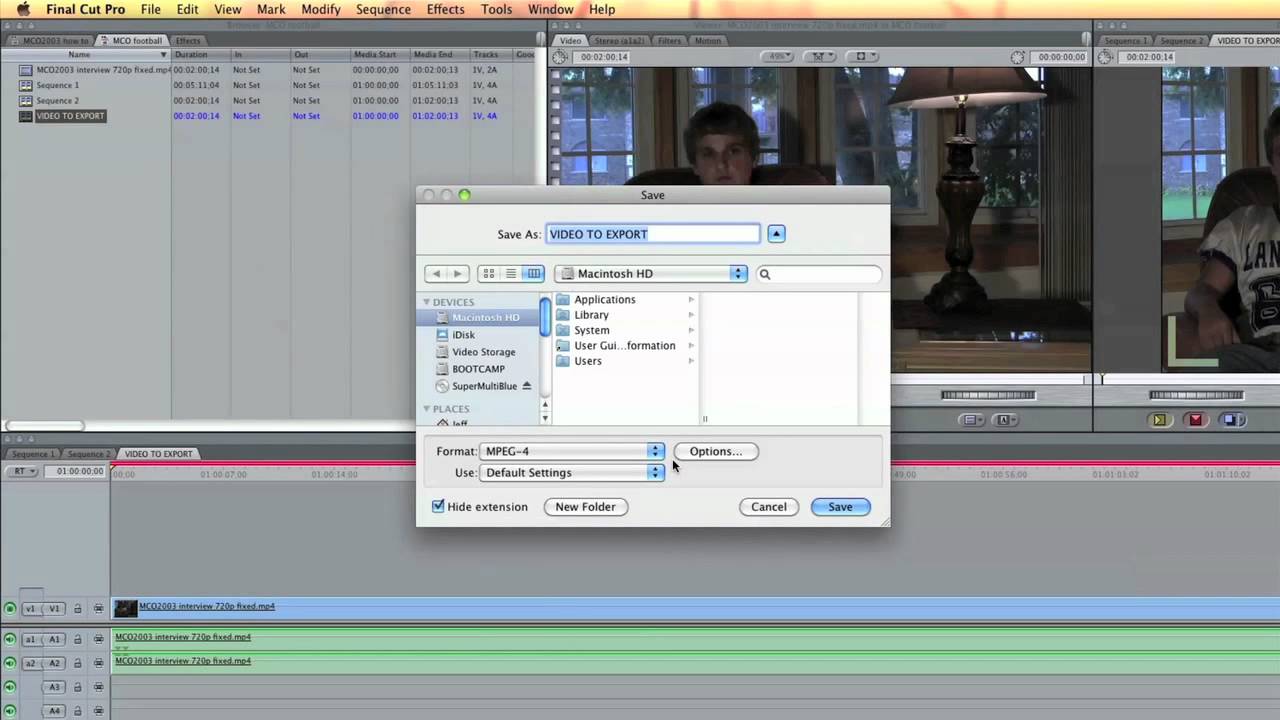Select Video Storage drive in sidebar
This screenshot has height=720, width=1280.
click(483, 352)
